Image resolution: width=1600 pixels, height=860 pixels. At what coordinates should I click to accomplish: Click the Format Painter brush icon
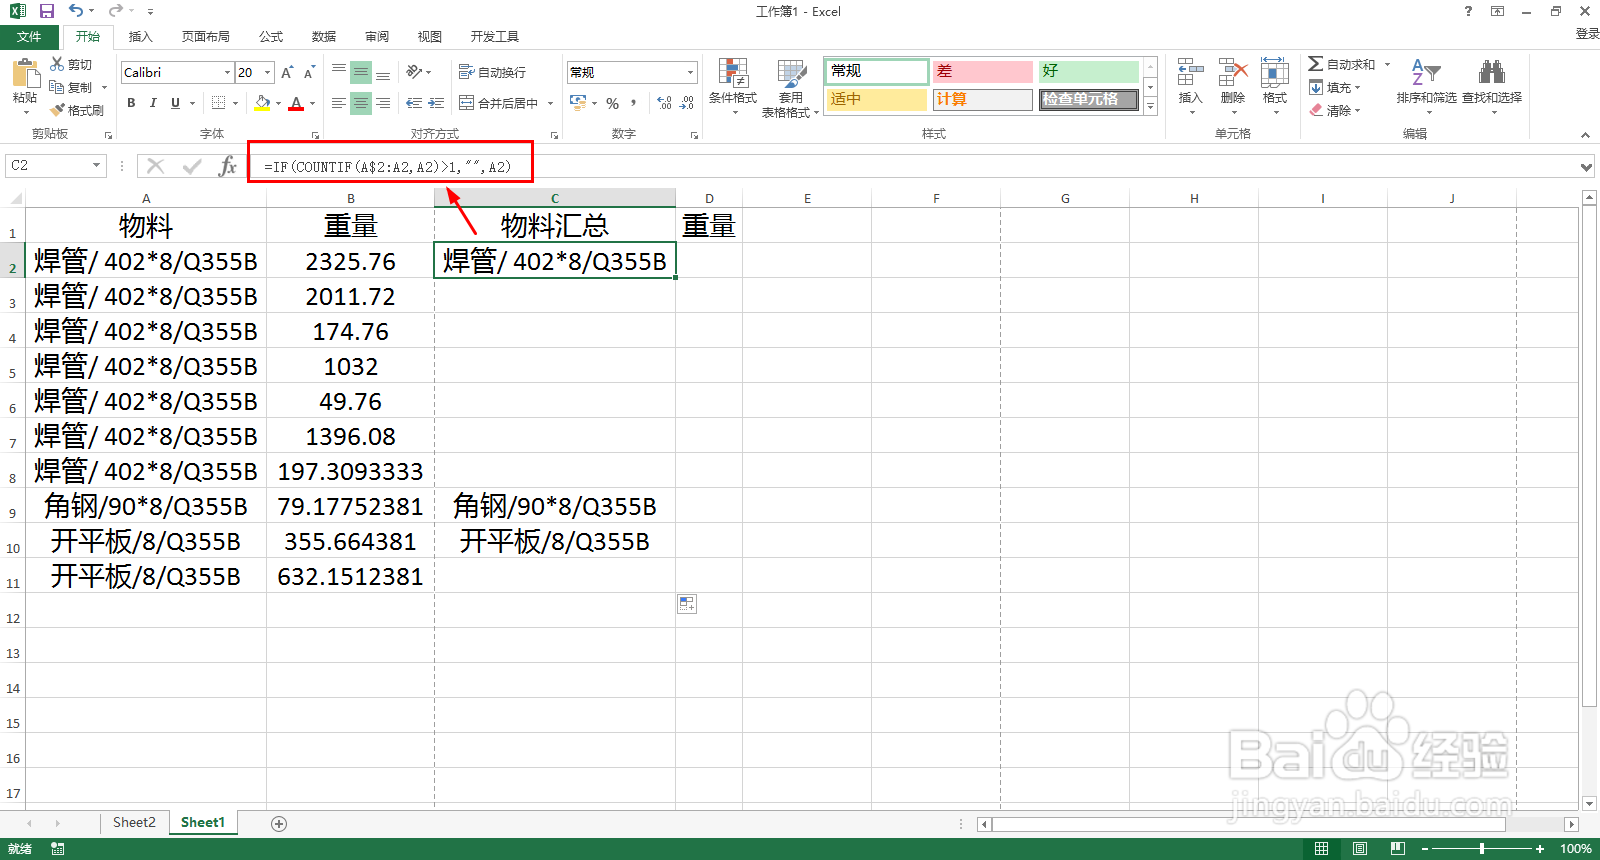58,110
